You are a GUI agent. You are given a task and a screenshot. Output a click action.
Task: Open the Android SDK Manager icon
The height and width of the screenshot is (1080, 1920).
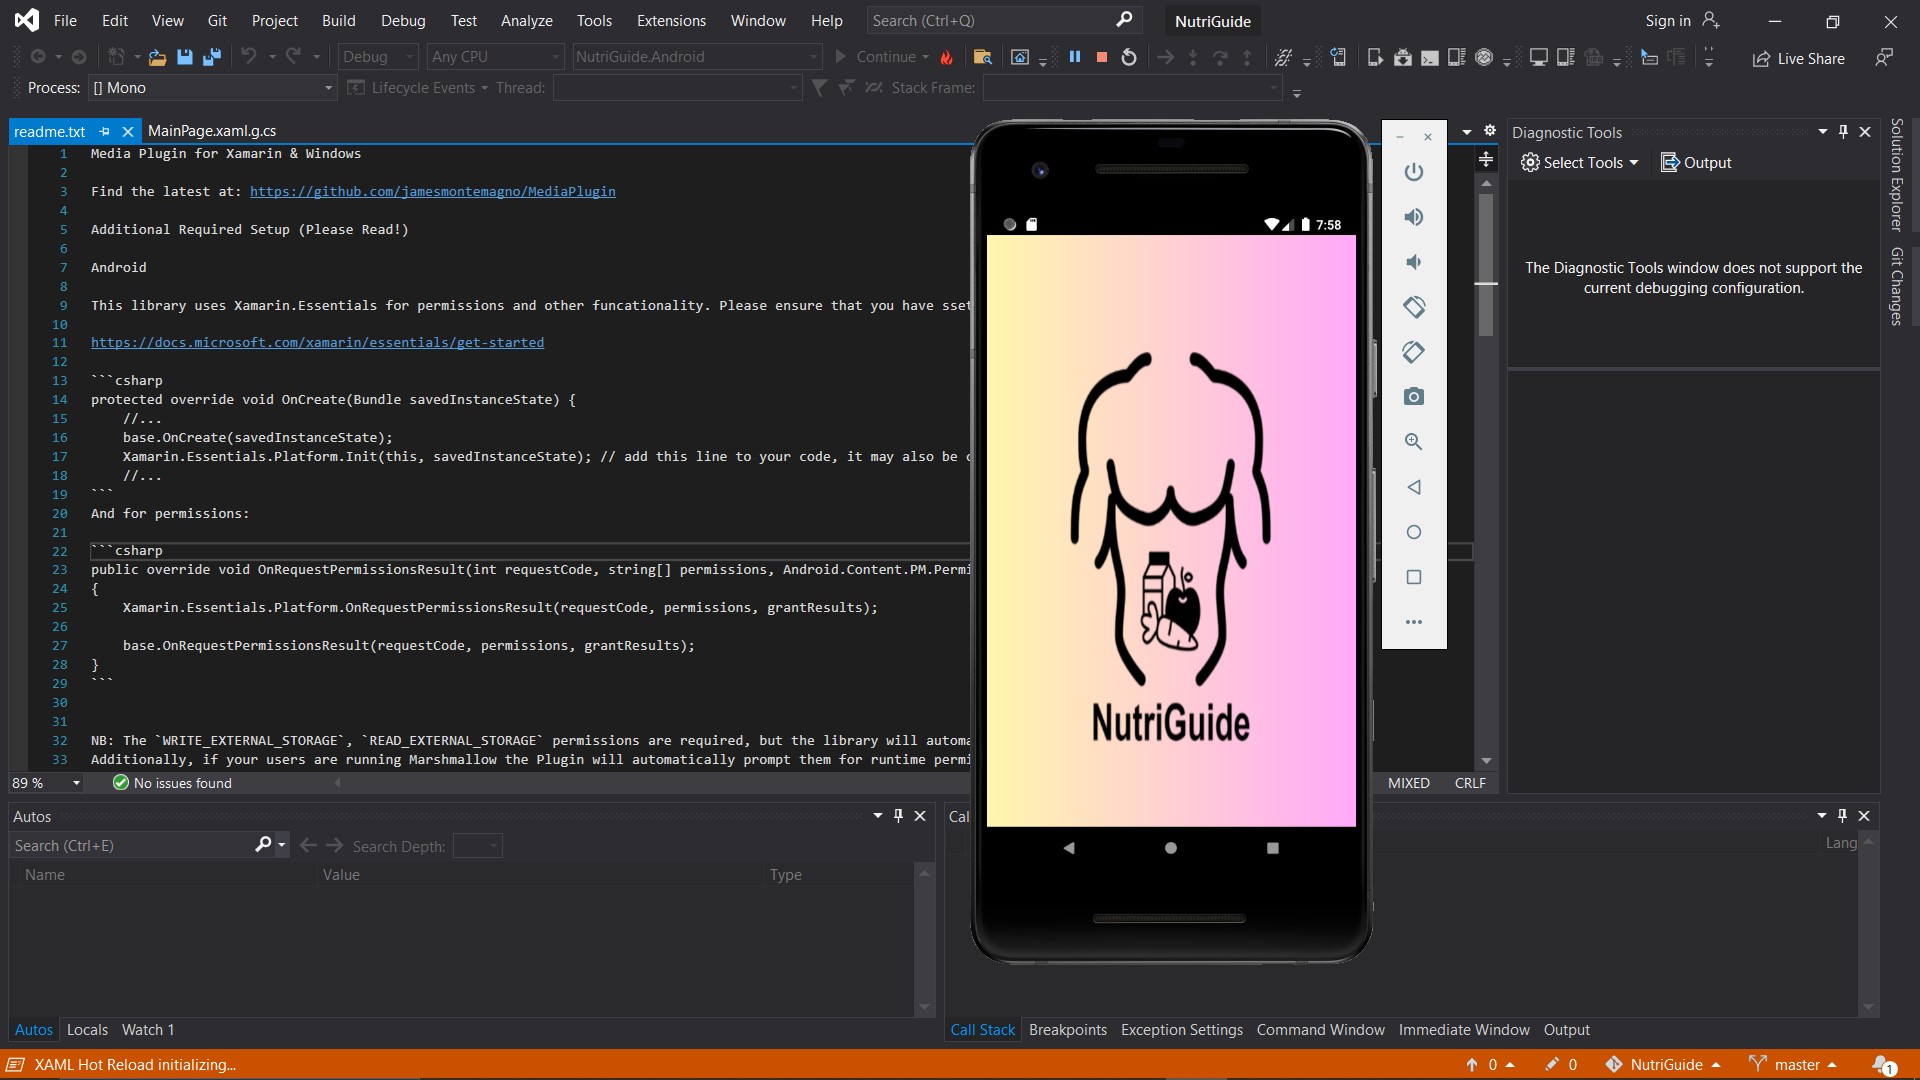click(x=1403, y=58)
